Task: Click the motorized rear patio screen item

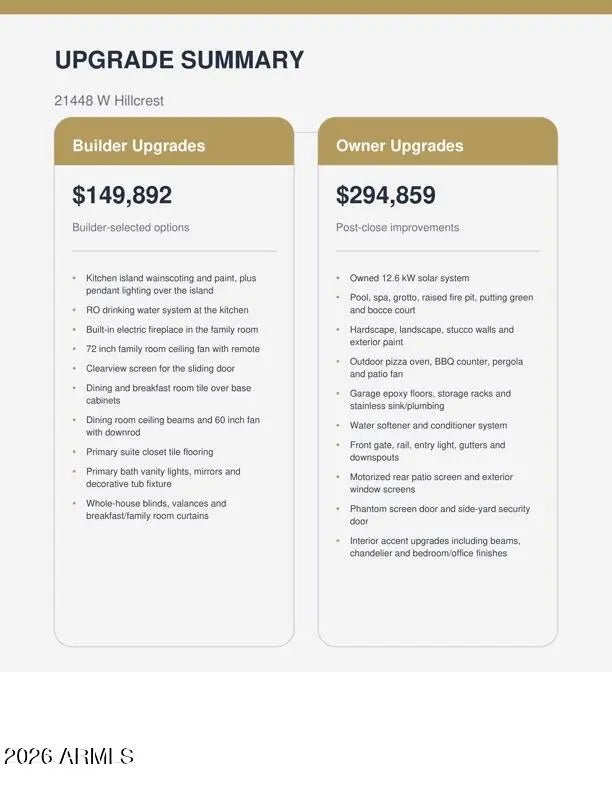Action: 431,483
